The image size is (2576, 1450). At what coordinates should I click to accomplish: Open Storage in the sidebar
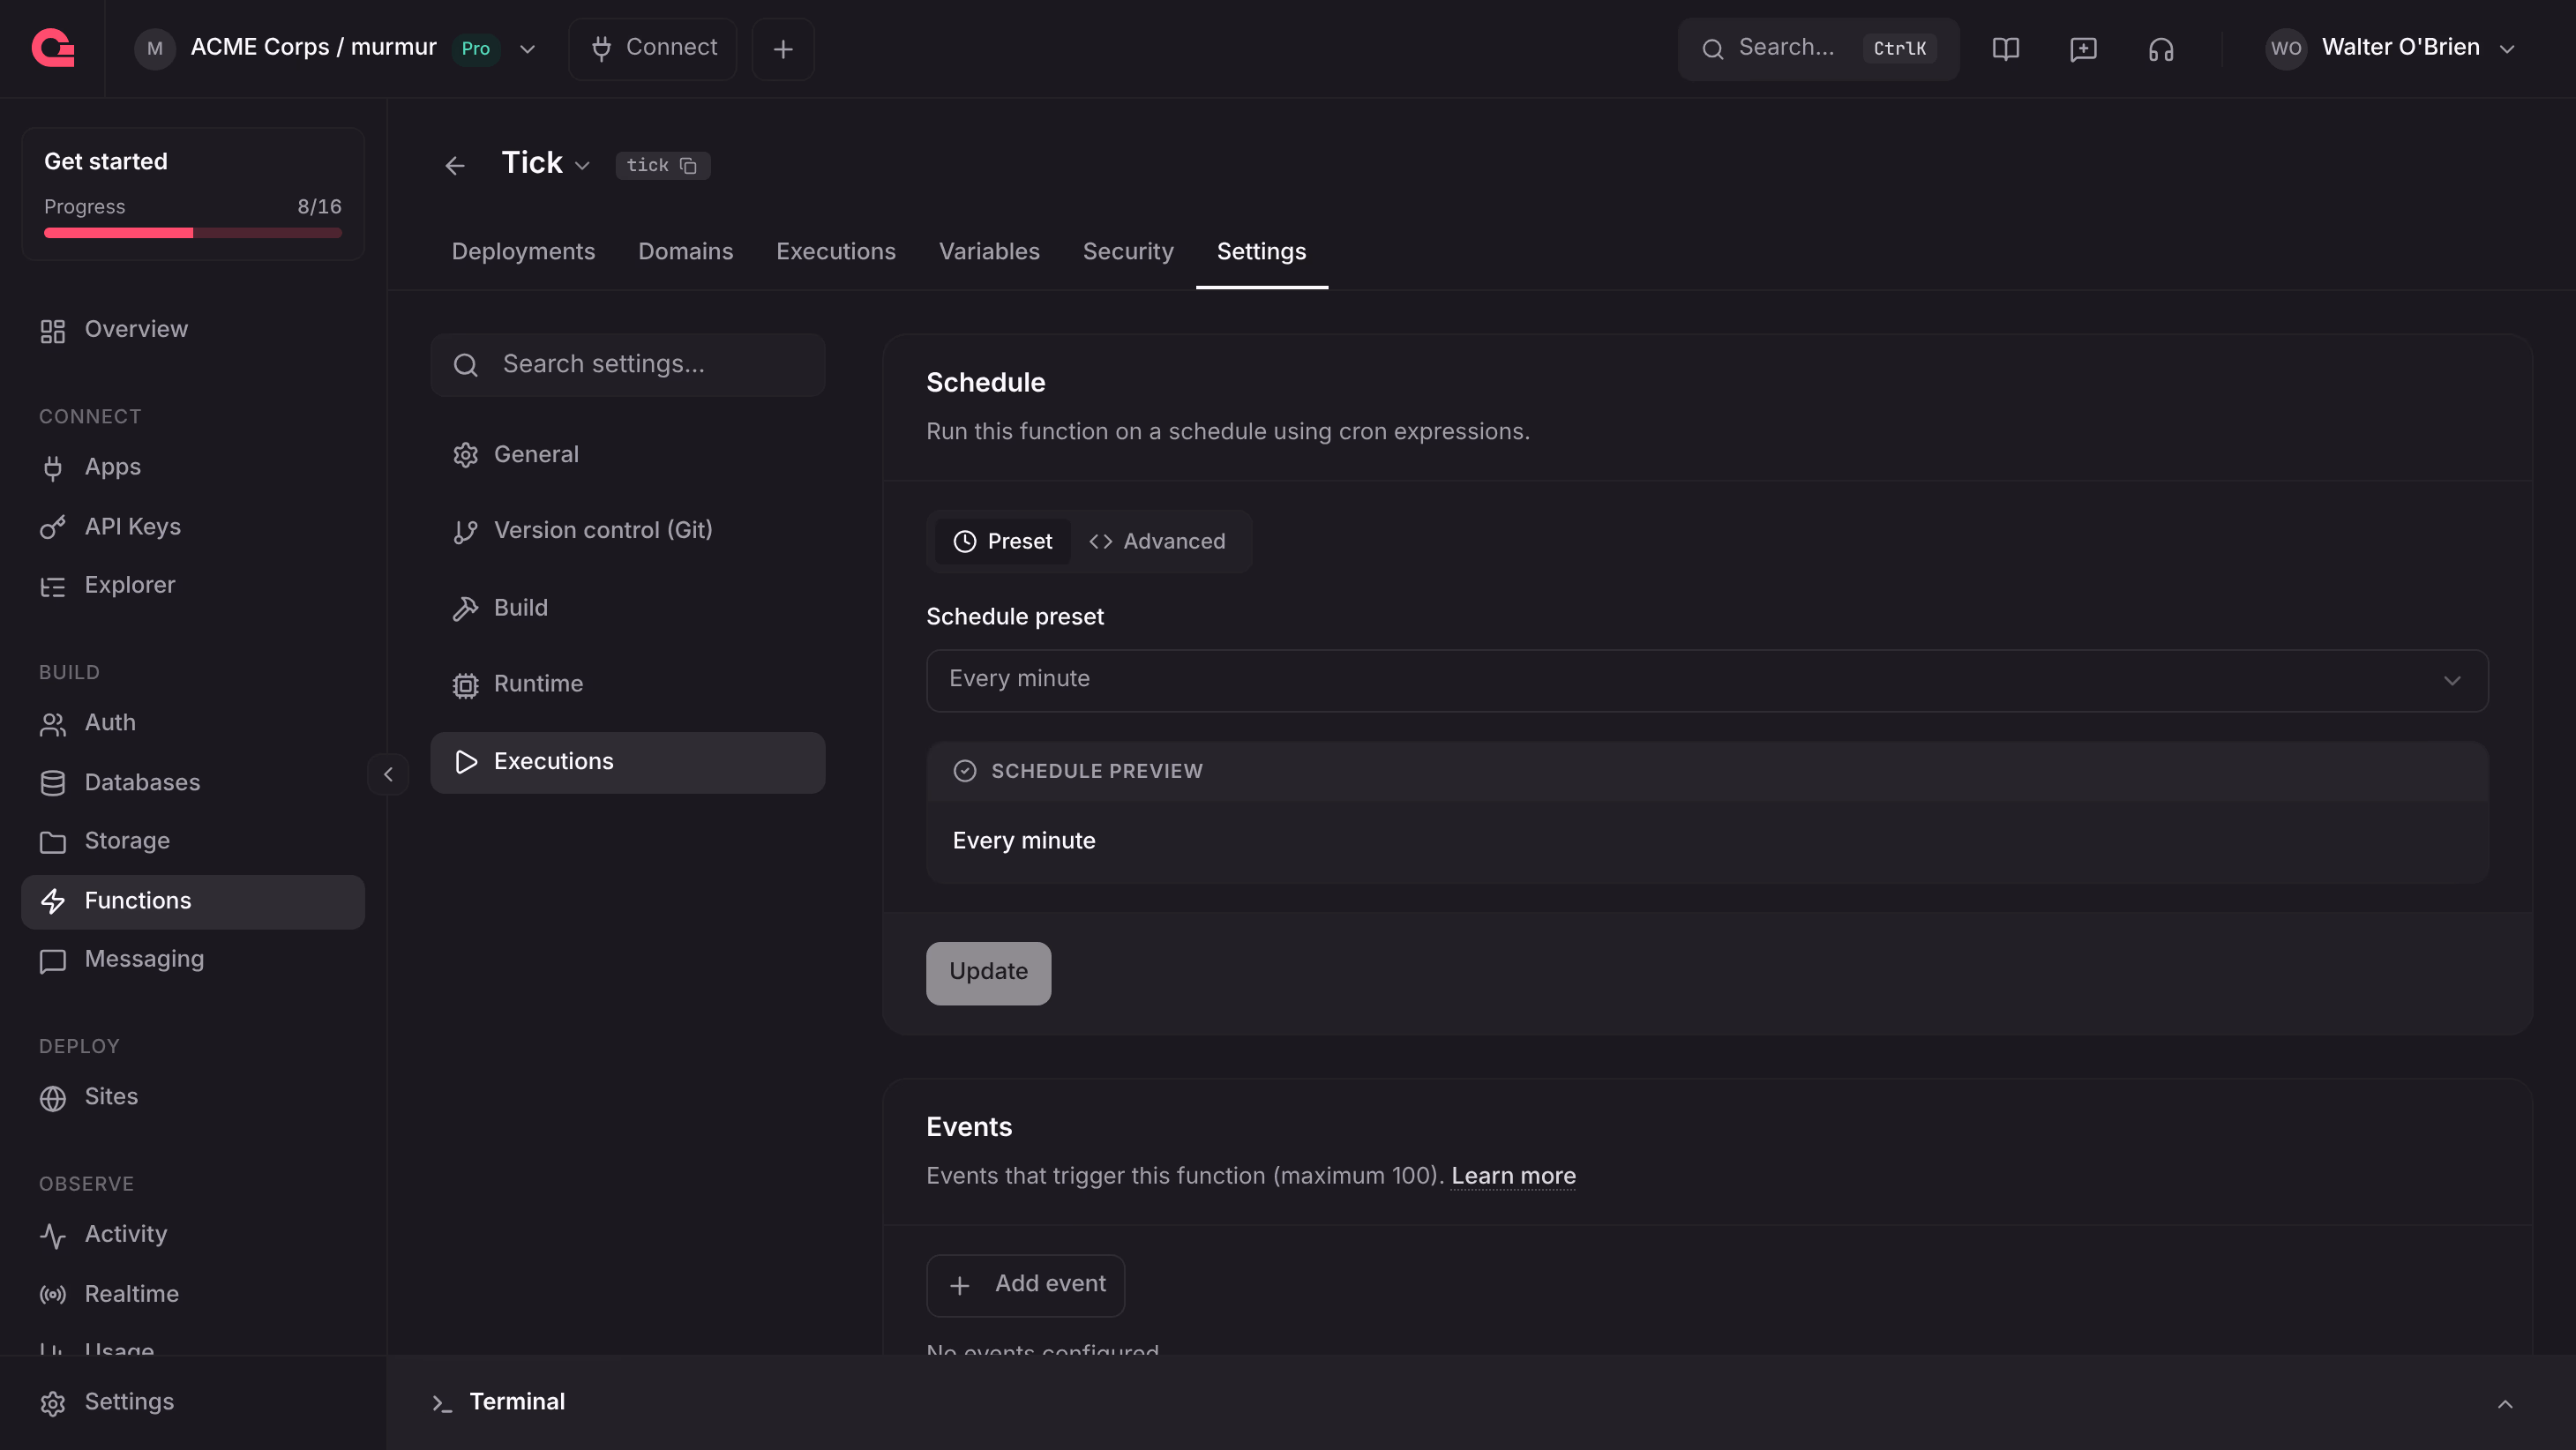[193, 841]
